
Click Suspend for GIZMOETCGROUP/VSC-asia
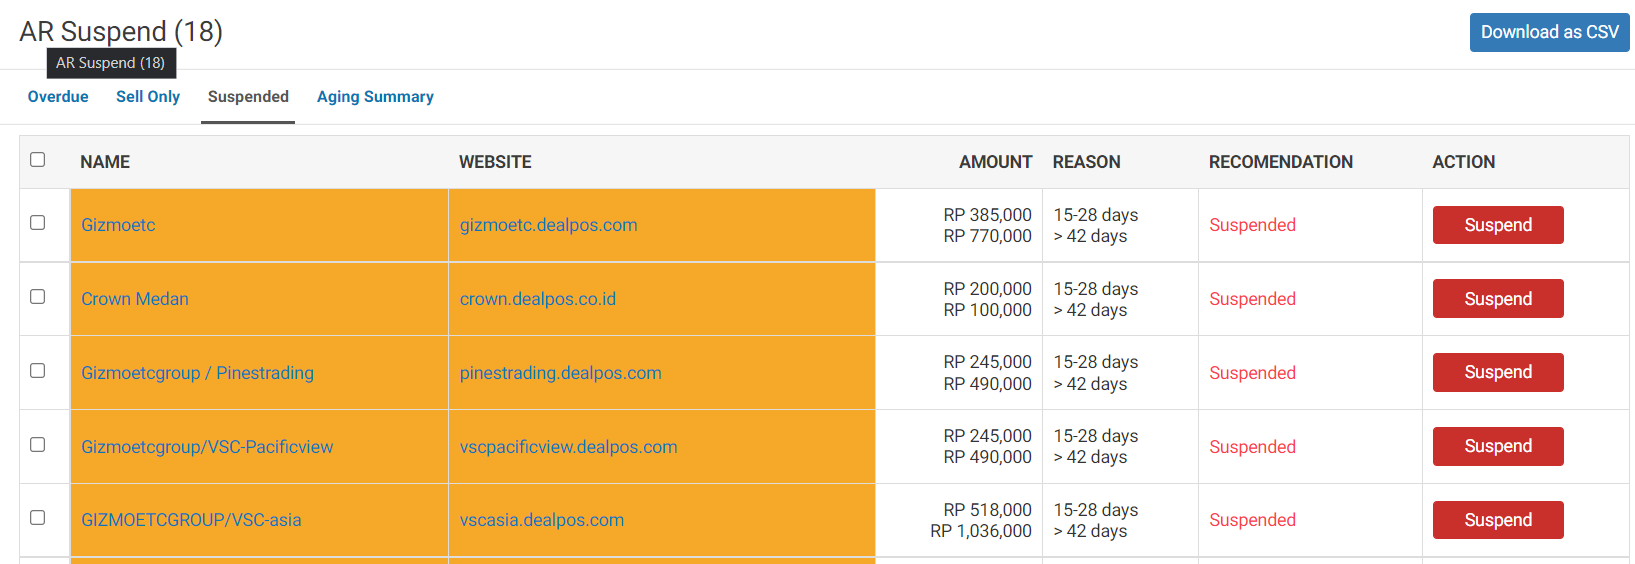(1498, 520)
